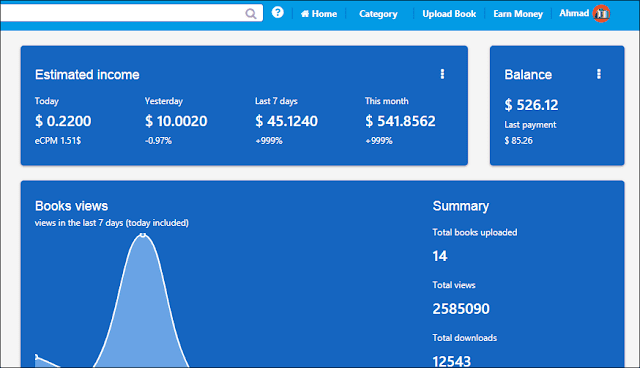Screen dimensions: 640x368
Task: Click Ahmad's profile avatar
Action: (x=601, y=14)
